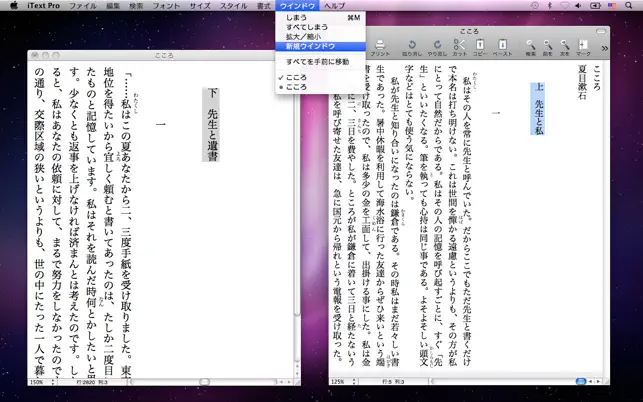Click the 行:5 列:3 position field in right window
Screen dimensions: 643x402
392,382
